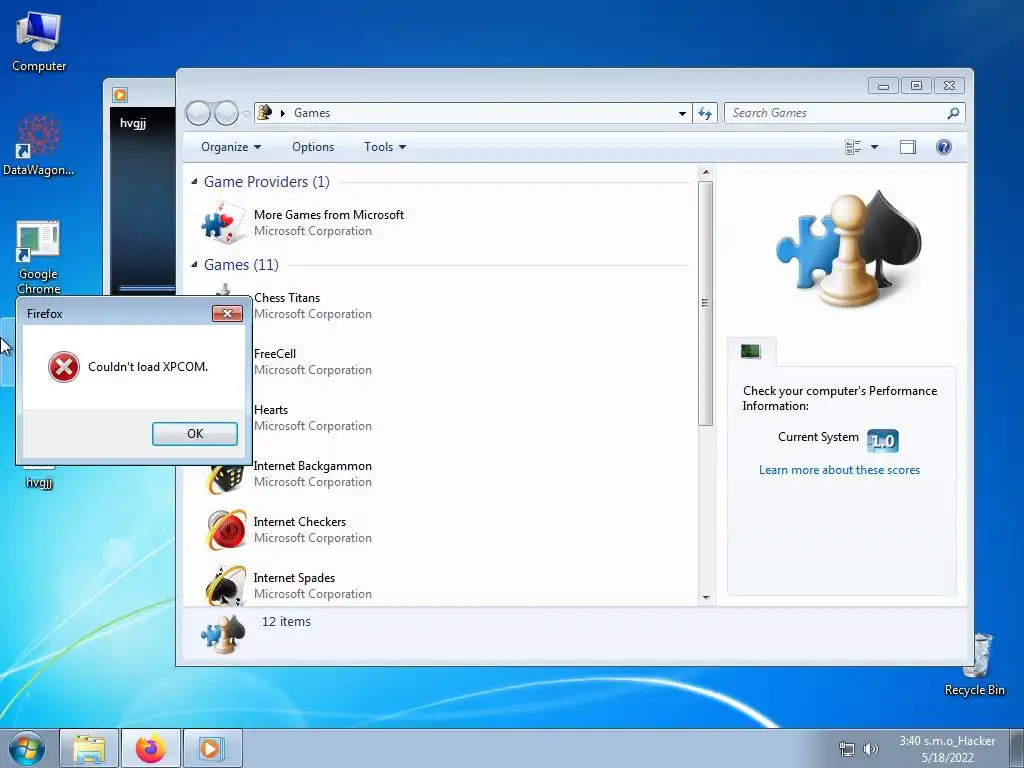Click Internet Spades text label
Image resolution: width=1024 pixels, height=768 pixels.
coord(294,578)
